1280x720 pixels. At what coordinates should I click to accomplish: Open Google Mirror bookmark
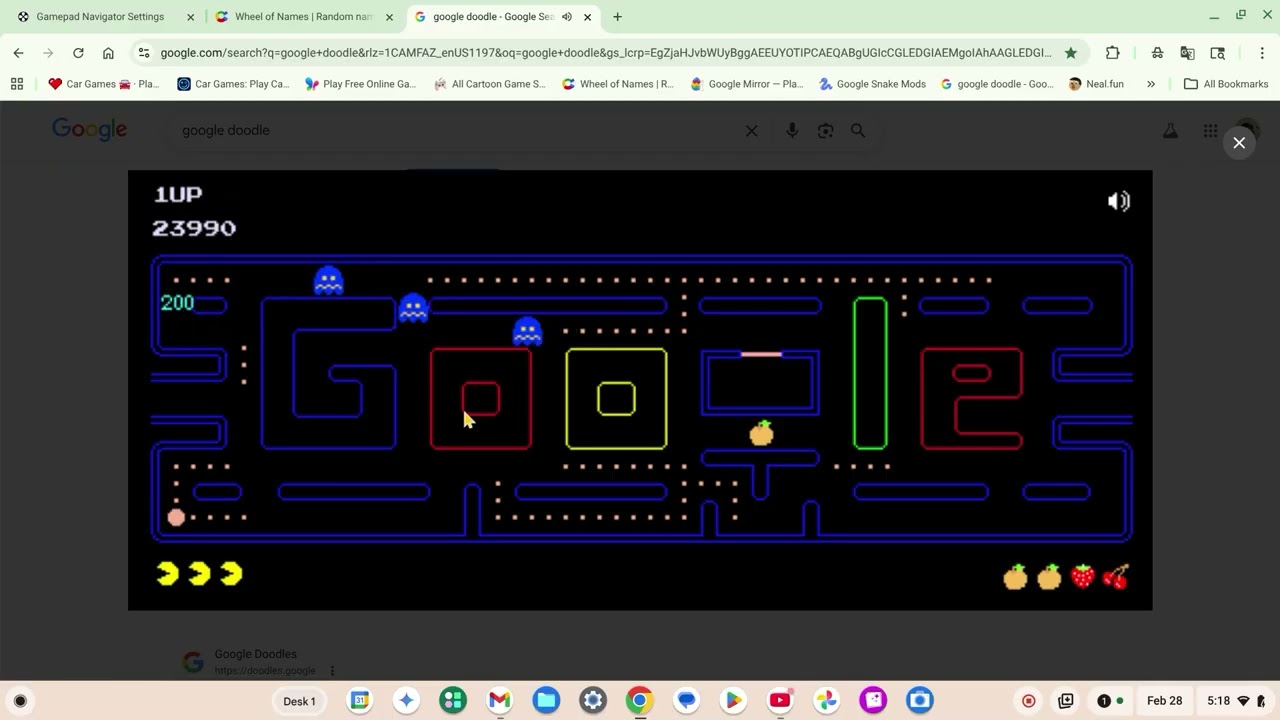[x=746, y=84]
